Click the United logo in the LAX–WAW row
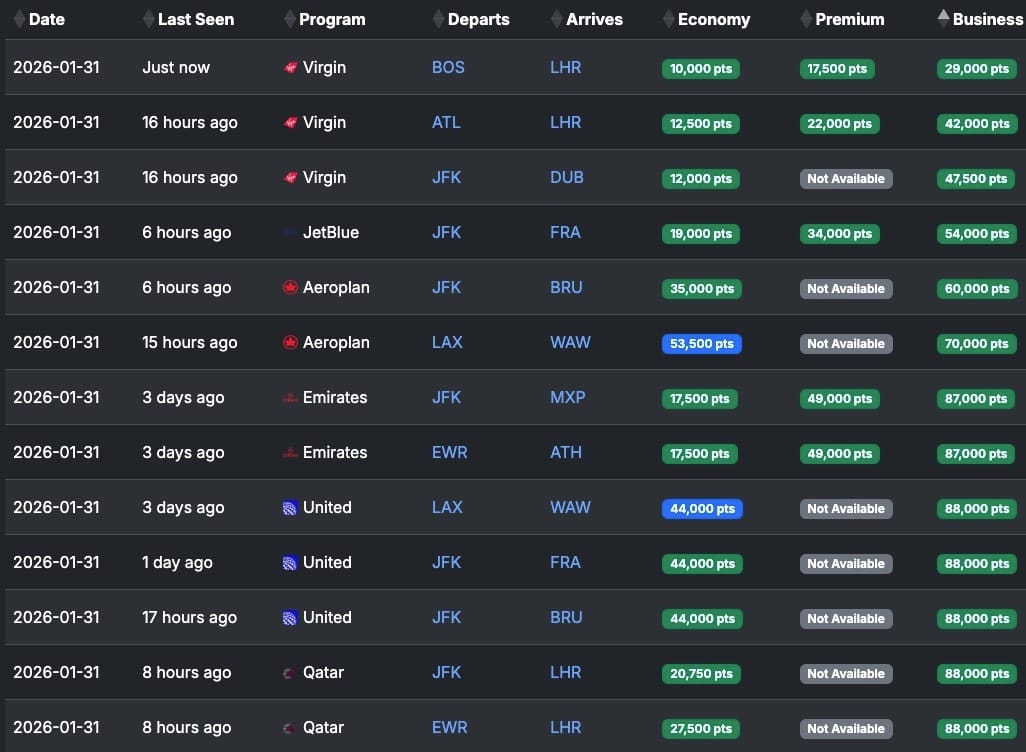This screenshot has height=752, width=1026. [290, 508]
